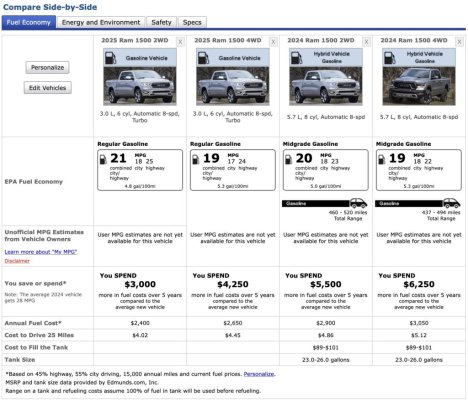Image resolution: width=468 pixels, height=400 pixels.
Task: Click the Gasoline range bar for 2024 Ram 2WD
Action: click(316, 203)
